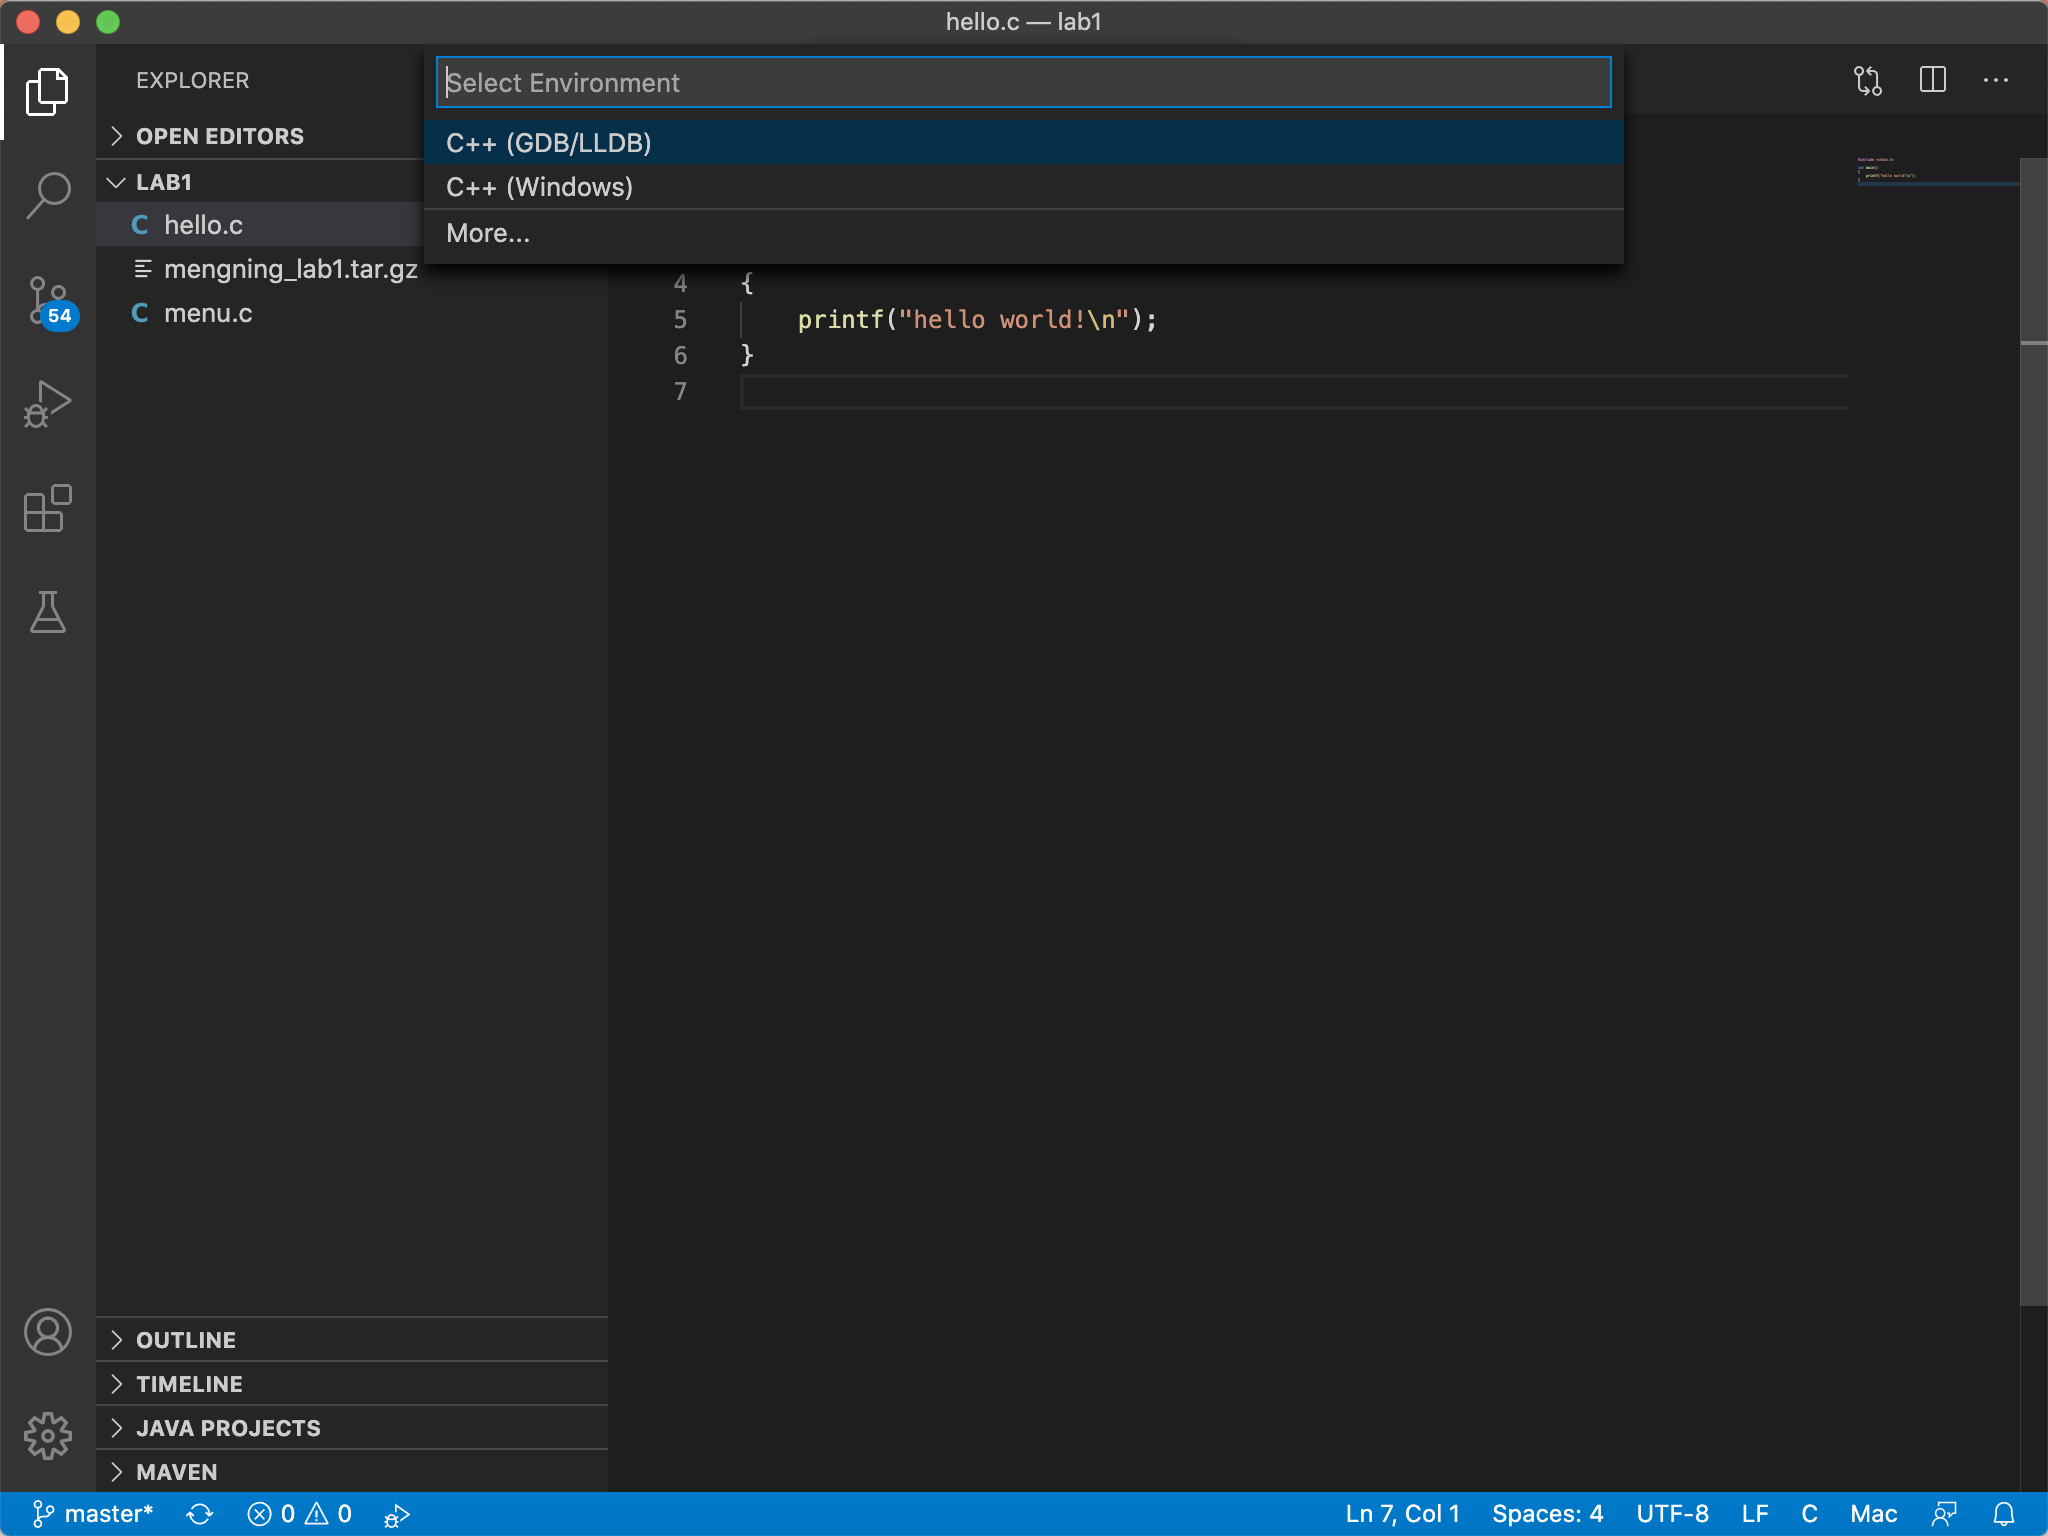Open the Run and Debug view
The image size is (2048, 1536).
coord(48,404)
